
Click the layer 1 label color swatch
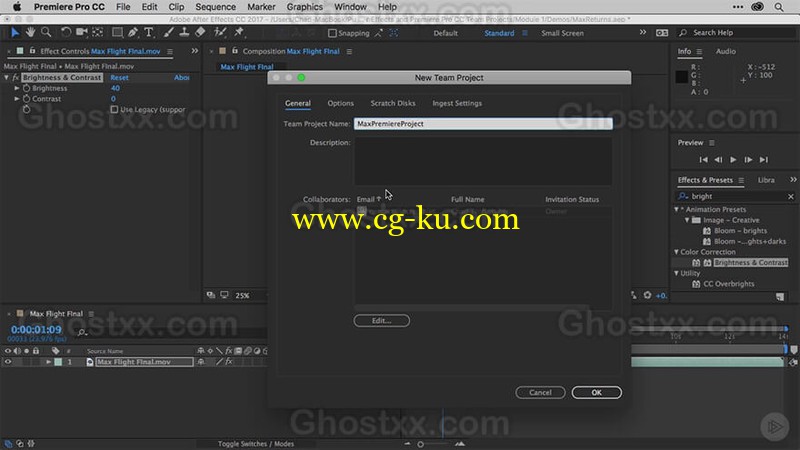coord(58,362)
